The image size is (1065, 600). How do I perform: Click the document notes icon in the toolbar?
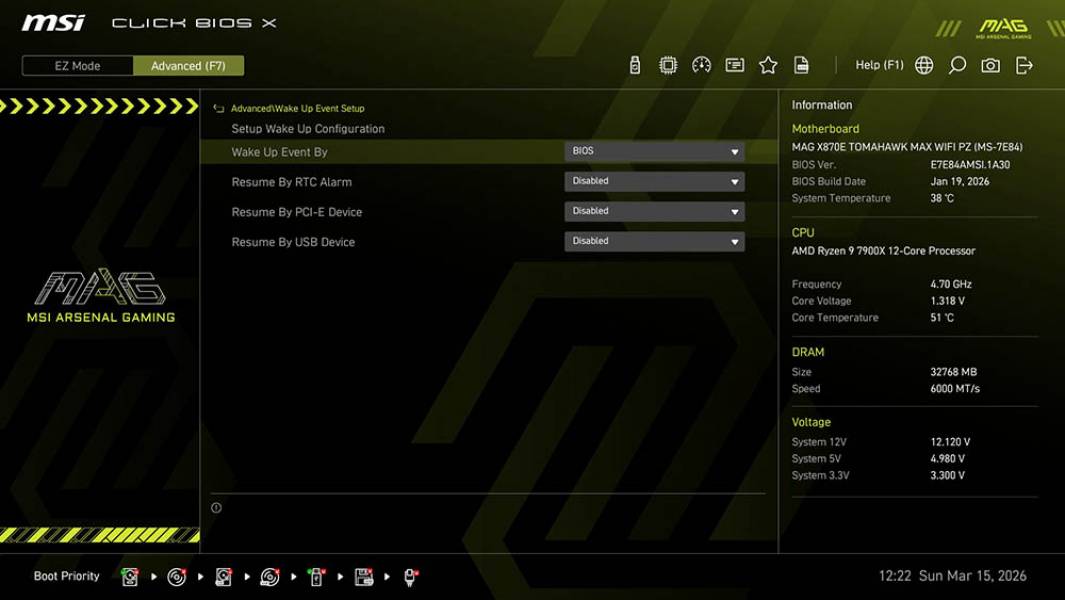pyautogui.click(x=803, y=64)
